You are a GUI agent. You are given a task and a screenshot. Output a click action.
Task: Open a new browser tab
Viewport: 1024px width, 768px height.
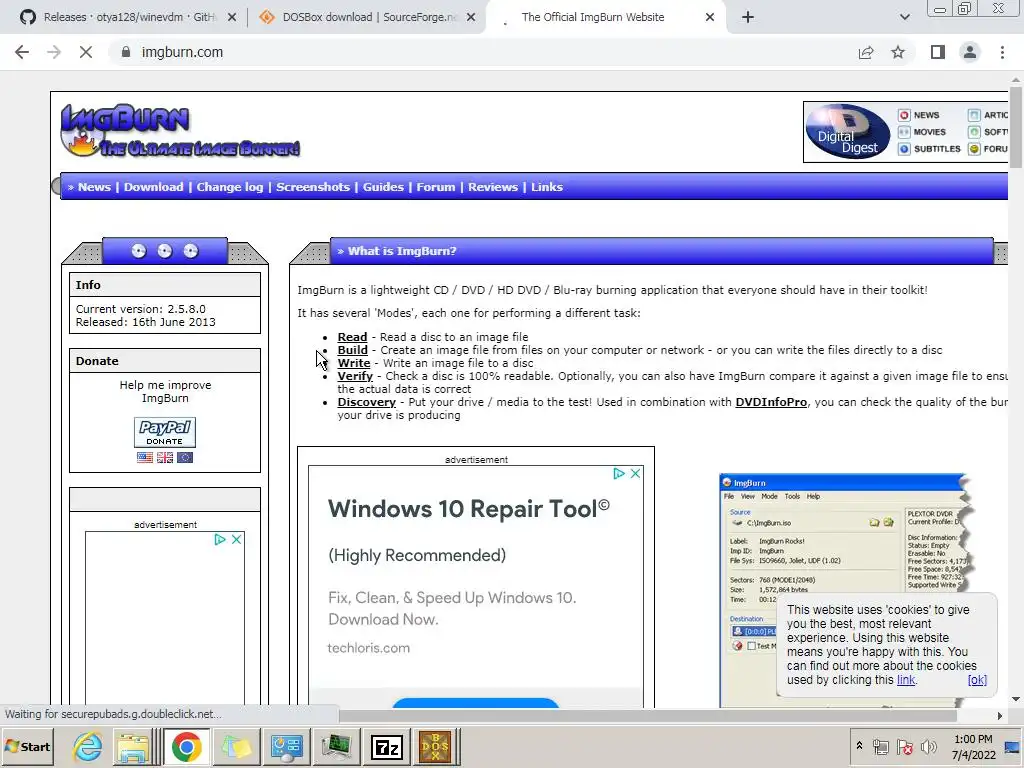[748, 17]
